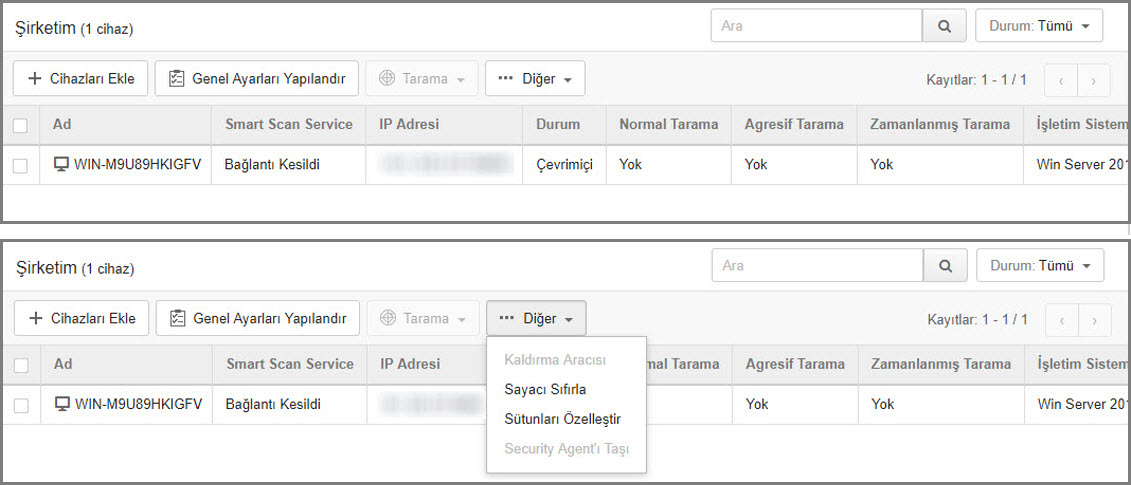
Task: Open the Durum: Tümü dropdown in the upper panel
Action: pyautogui.click(x=1039, y=26)
